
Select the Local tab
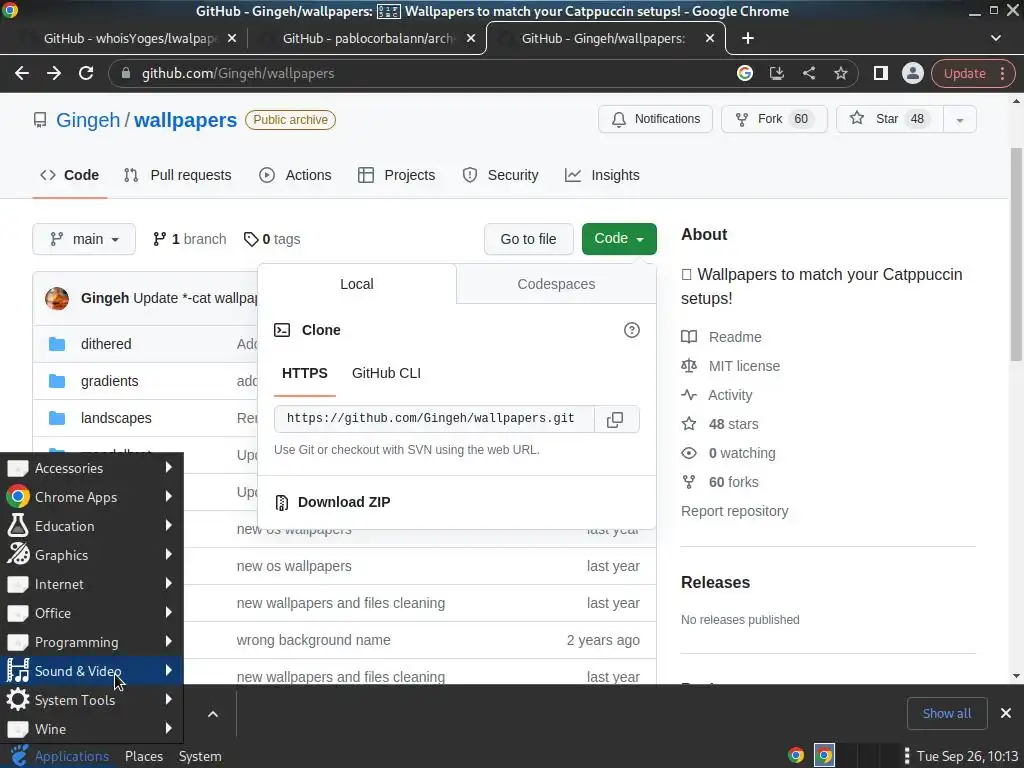[357, 284]
